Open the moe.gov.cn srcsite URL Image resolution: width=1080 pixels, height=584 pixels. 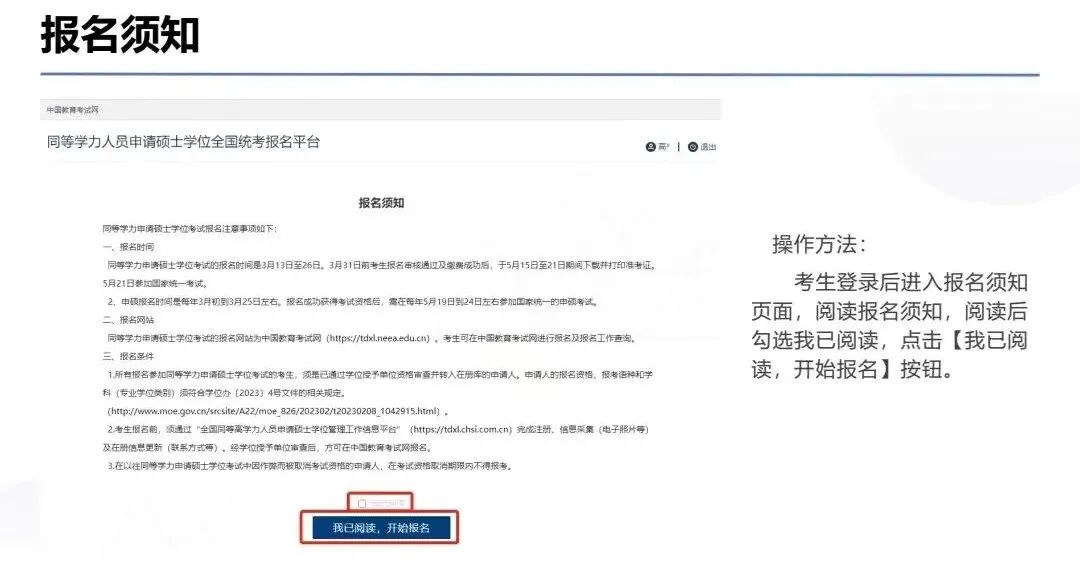click(274, 411)
